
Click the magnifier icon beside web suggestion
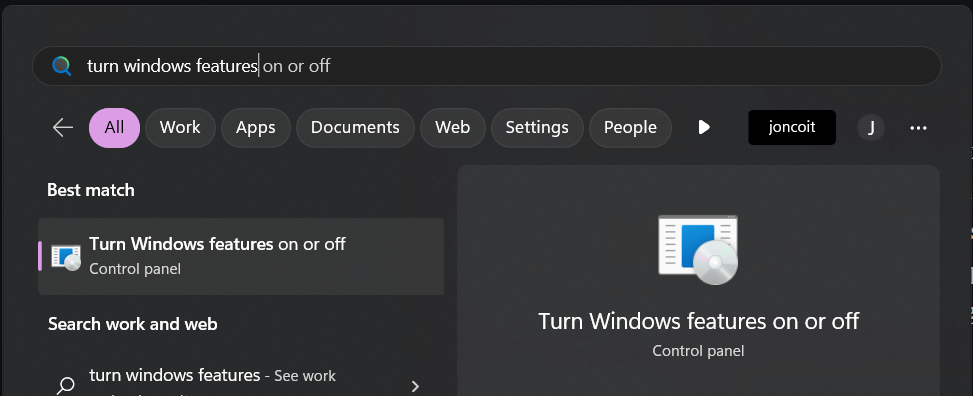point(65,386)
